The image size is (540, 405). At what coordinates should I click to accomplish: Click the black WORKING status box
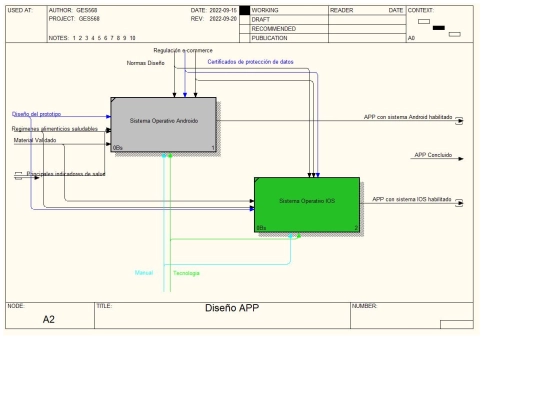(245, 11)
